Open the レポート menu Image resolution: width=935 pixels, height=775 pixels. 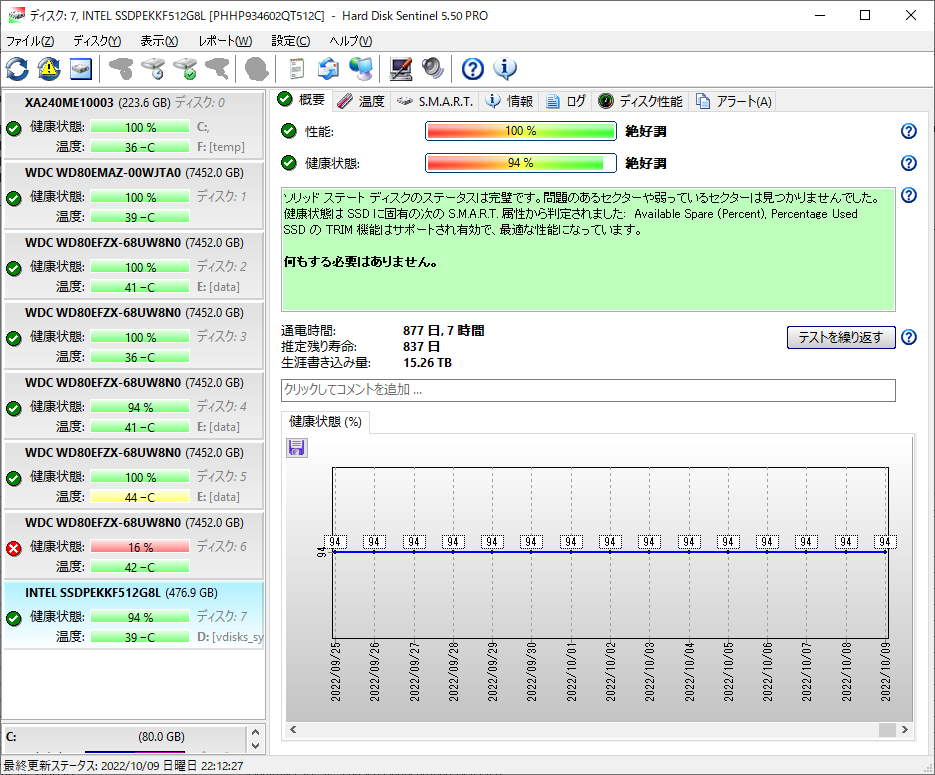point(225,41)
